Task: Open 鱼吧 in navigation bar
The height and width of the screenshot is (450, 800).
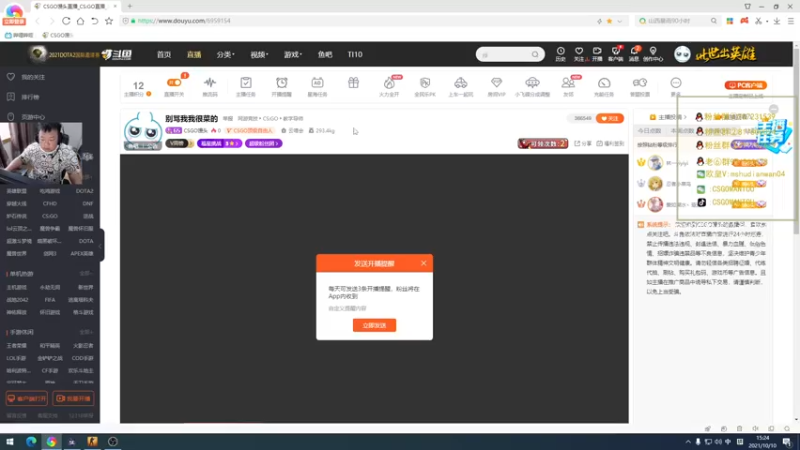Action: coord(325,55)
